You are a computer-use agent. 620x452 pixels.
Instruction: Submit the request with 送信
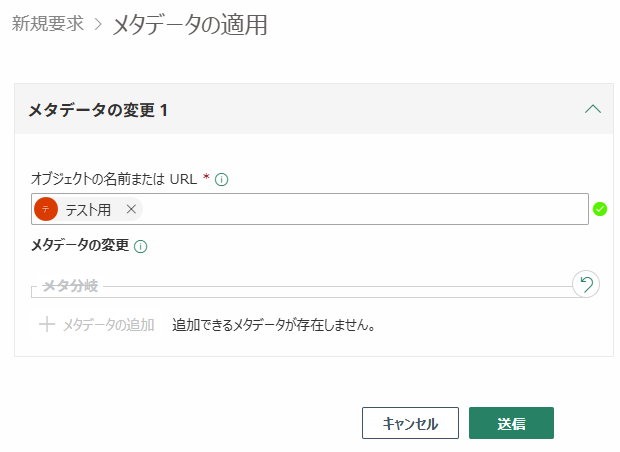pos(511,423)
